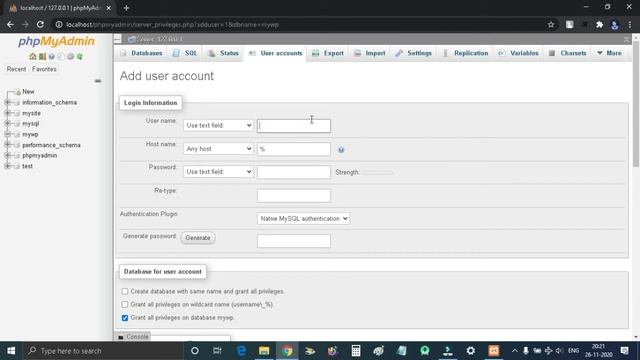This screenshot has width=640, height=360.
Task: Open the Export tab
Action: (328, 53)
